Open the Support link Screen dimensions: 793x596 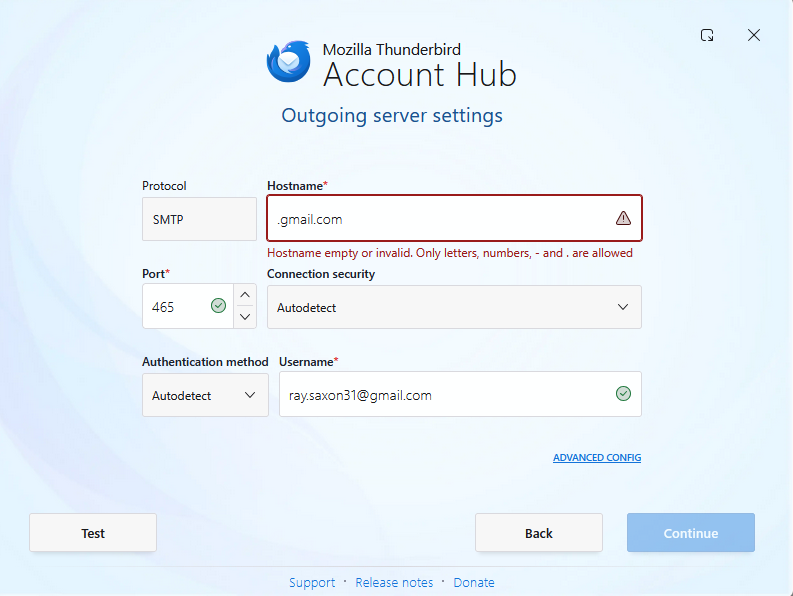[x=312, y=582]
